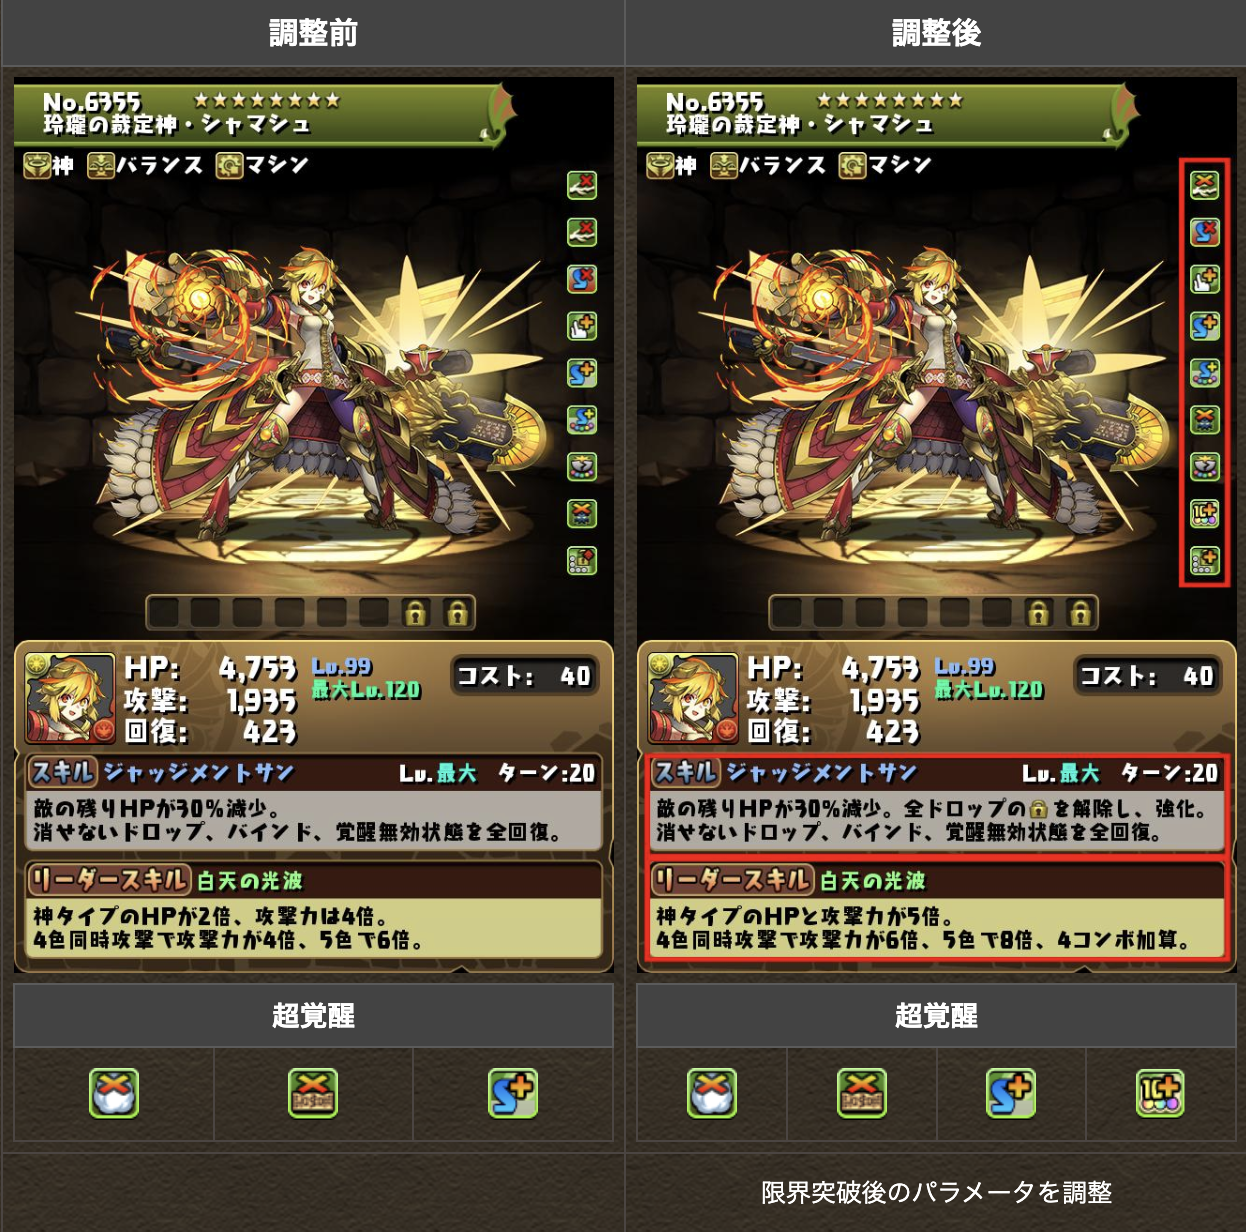
Task: Tap the first empty latent slot in 調整前
Action: [x=163, y=612]
